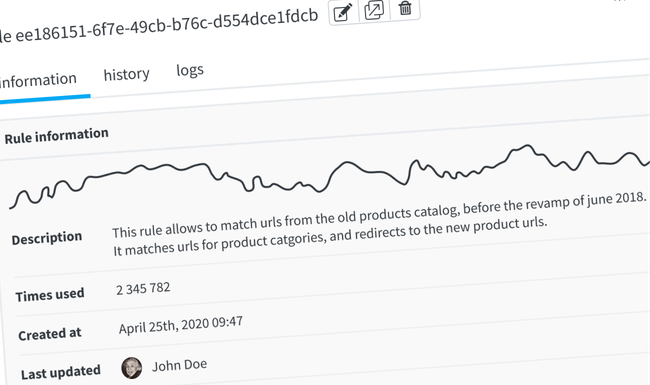Click the Rule information section header
Viewport: 650px width, 385px height.
56,136
